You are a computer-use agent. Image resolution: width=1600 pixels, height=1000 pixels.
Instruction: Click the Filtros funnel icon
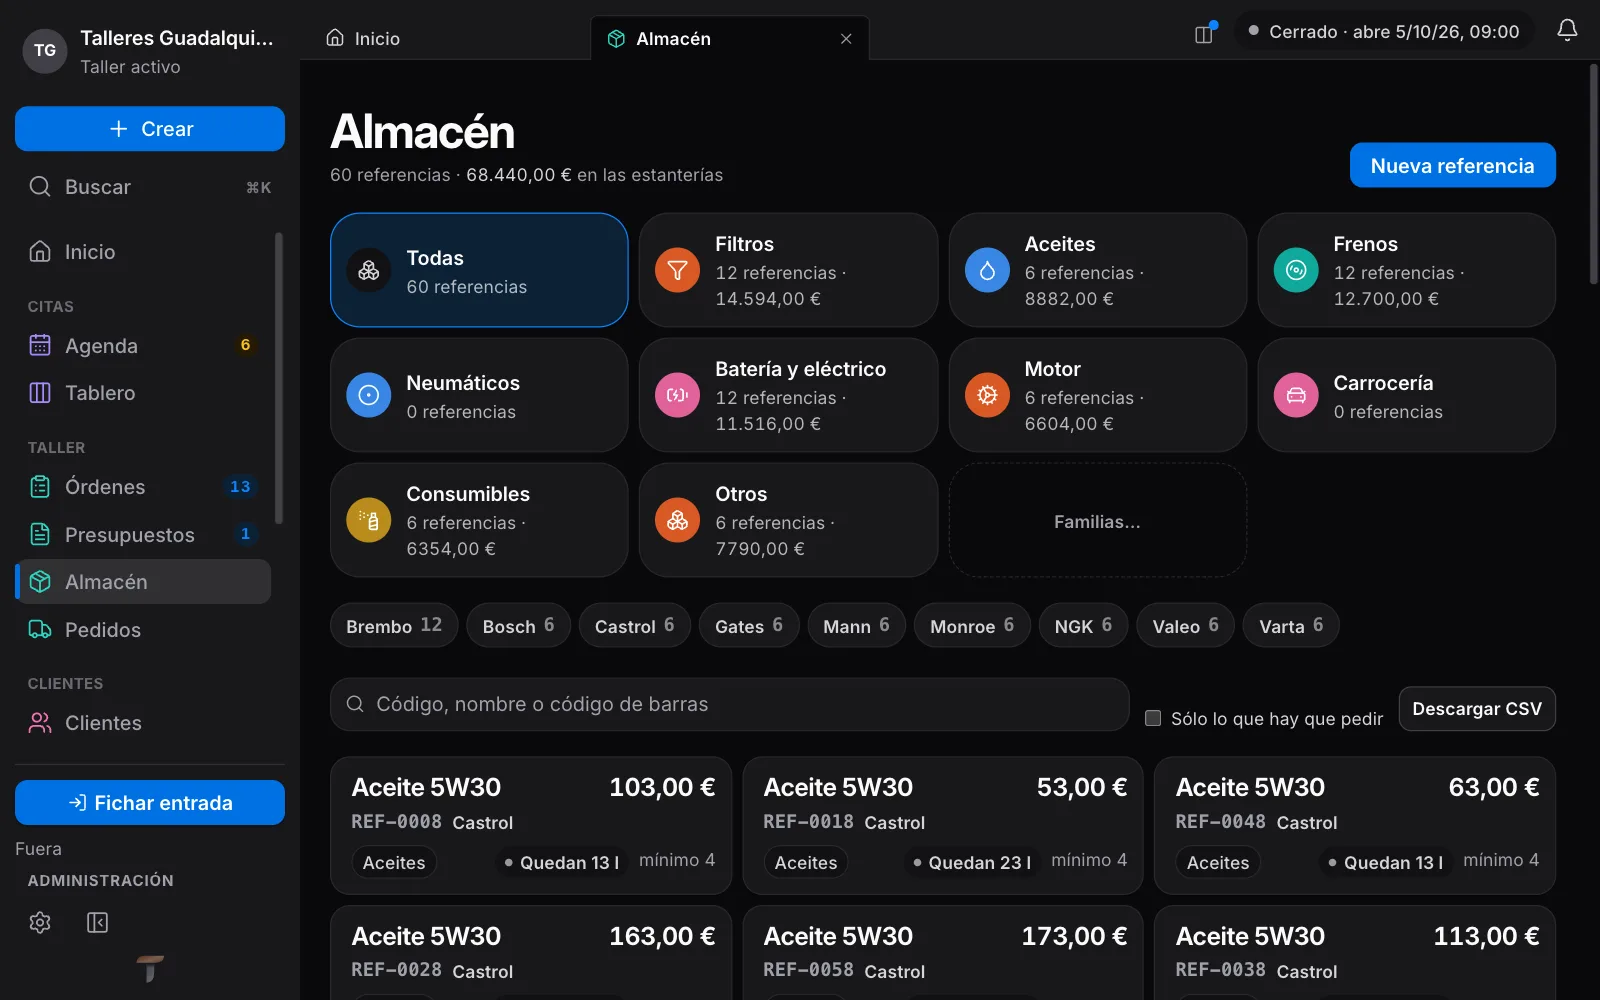click(677, 270)
